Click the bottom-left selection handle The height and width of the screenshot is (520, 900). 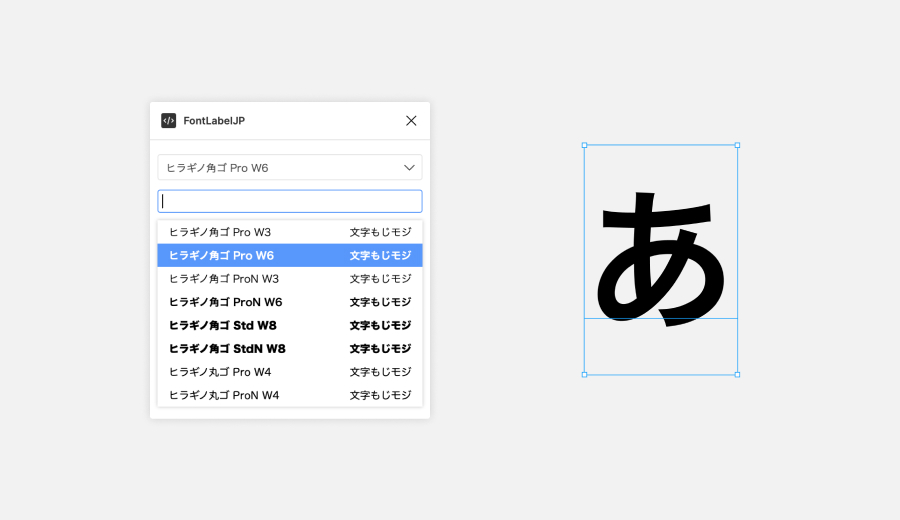click(x=584, y=375)
